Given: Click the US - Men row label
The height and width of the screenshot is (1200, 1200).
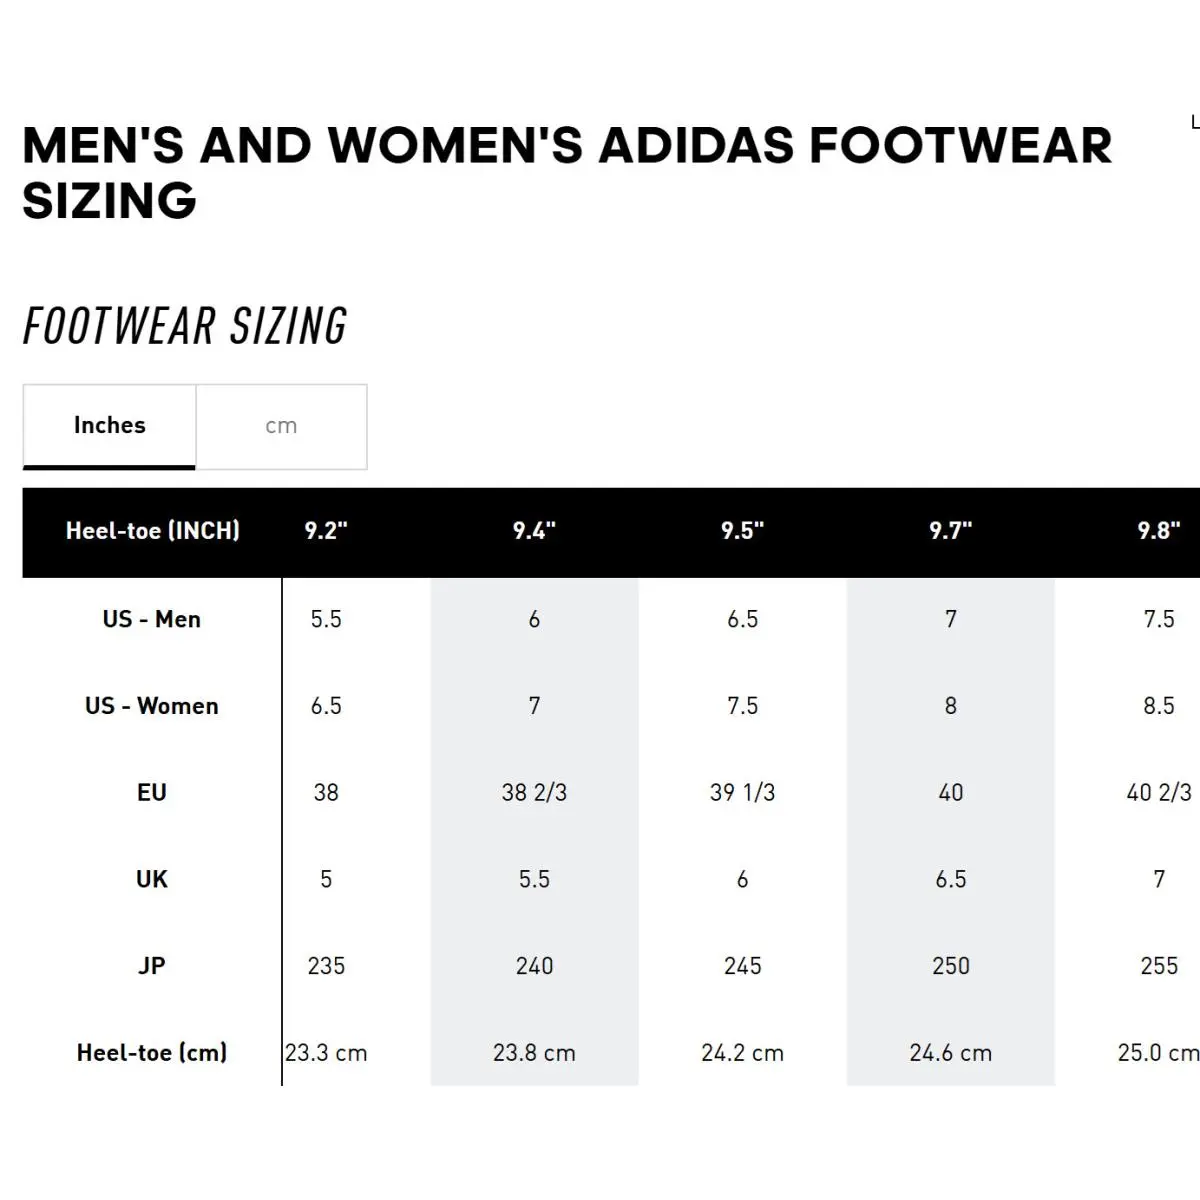Looking at the screenshot, I should (152, 619).
